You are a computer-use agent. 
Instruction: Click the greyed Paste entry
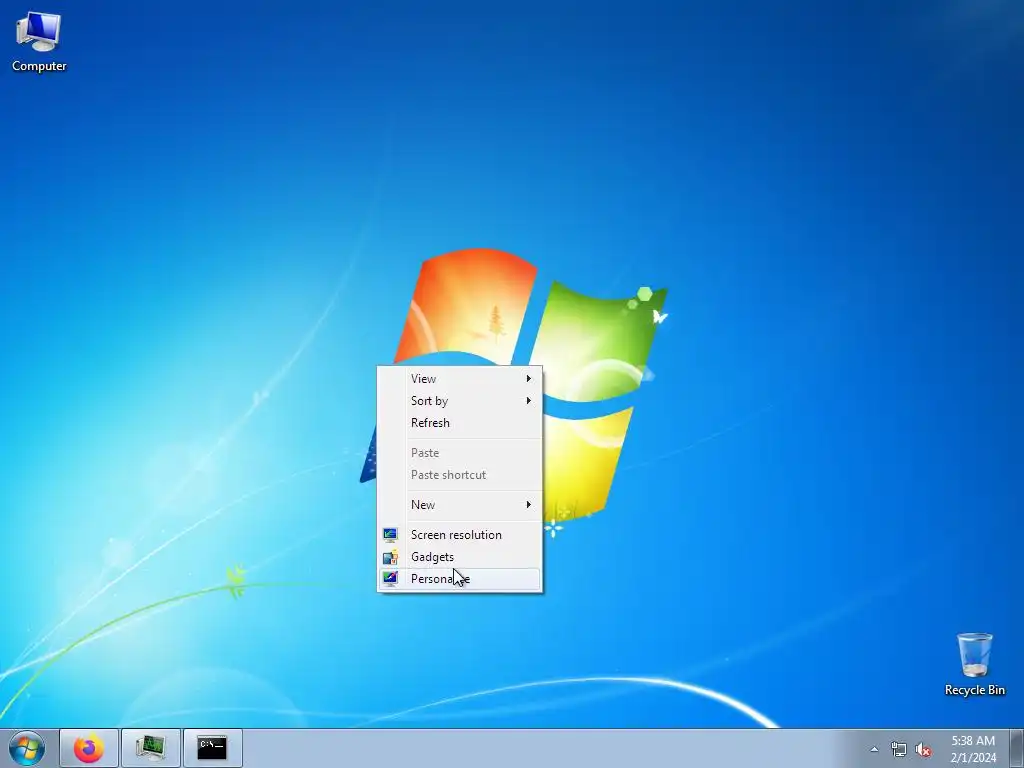click(460, 453)
